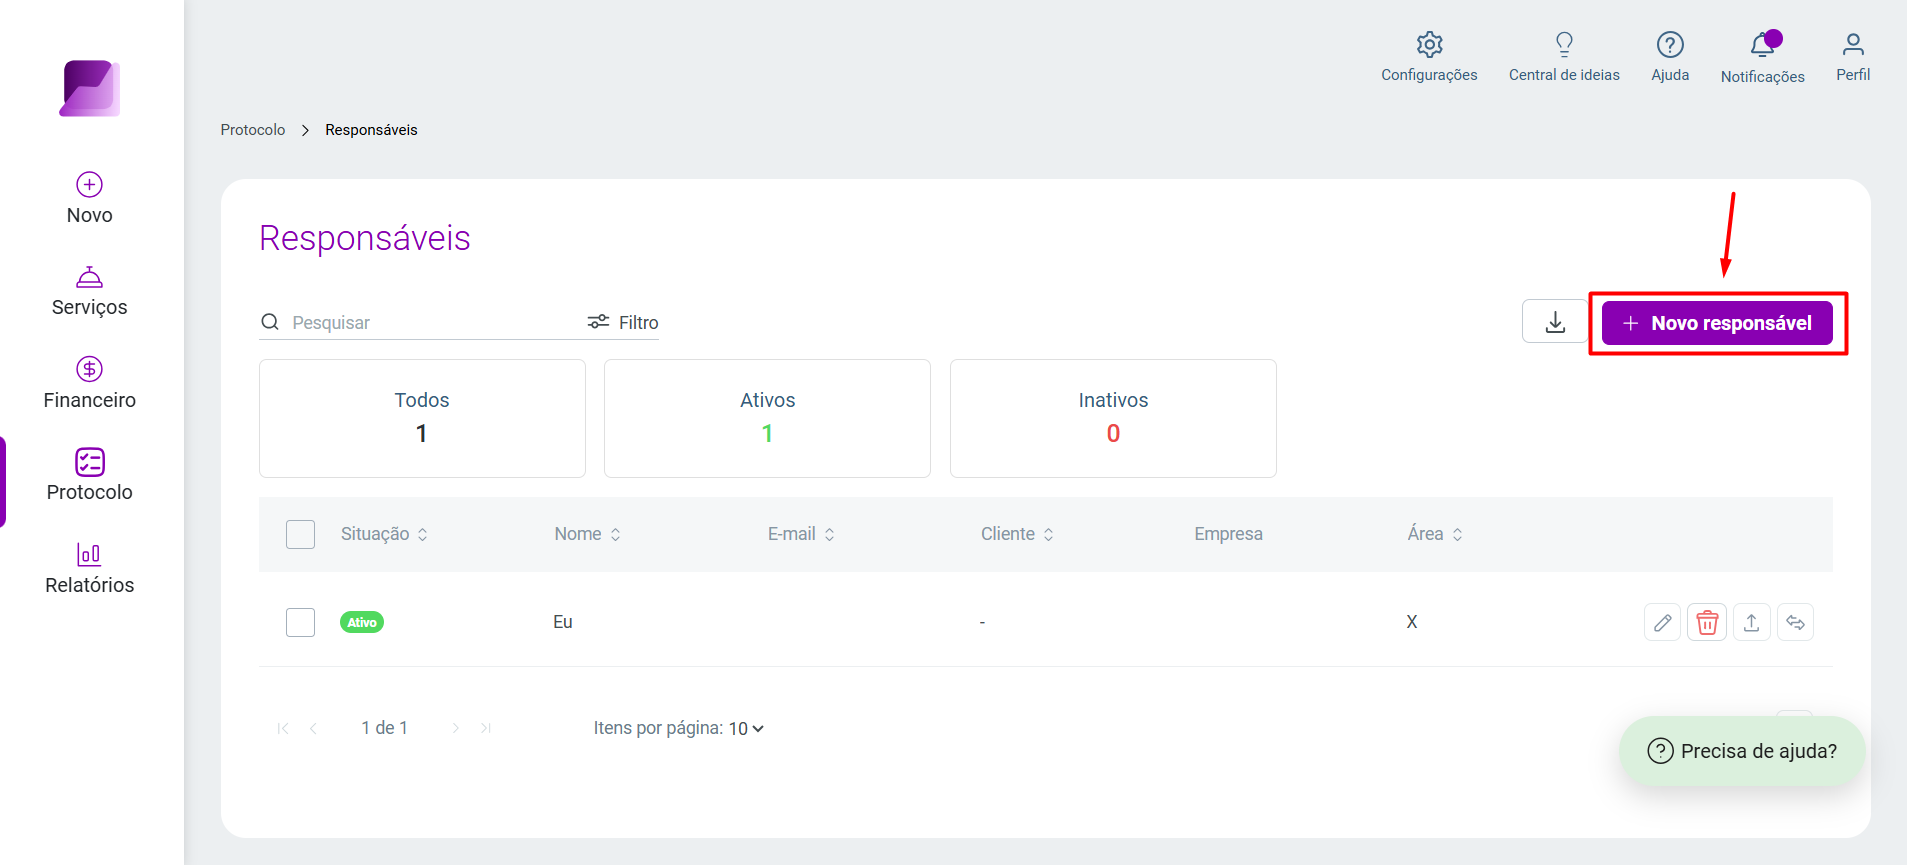1907x865 pixels.
Task: Open the Financeiro sidebar menu
Action: (x=90, y=383)
